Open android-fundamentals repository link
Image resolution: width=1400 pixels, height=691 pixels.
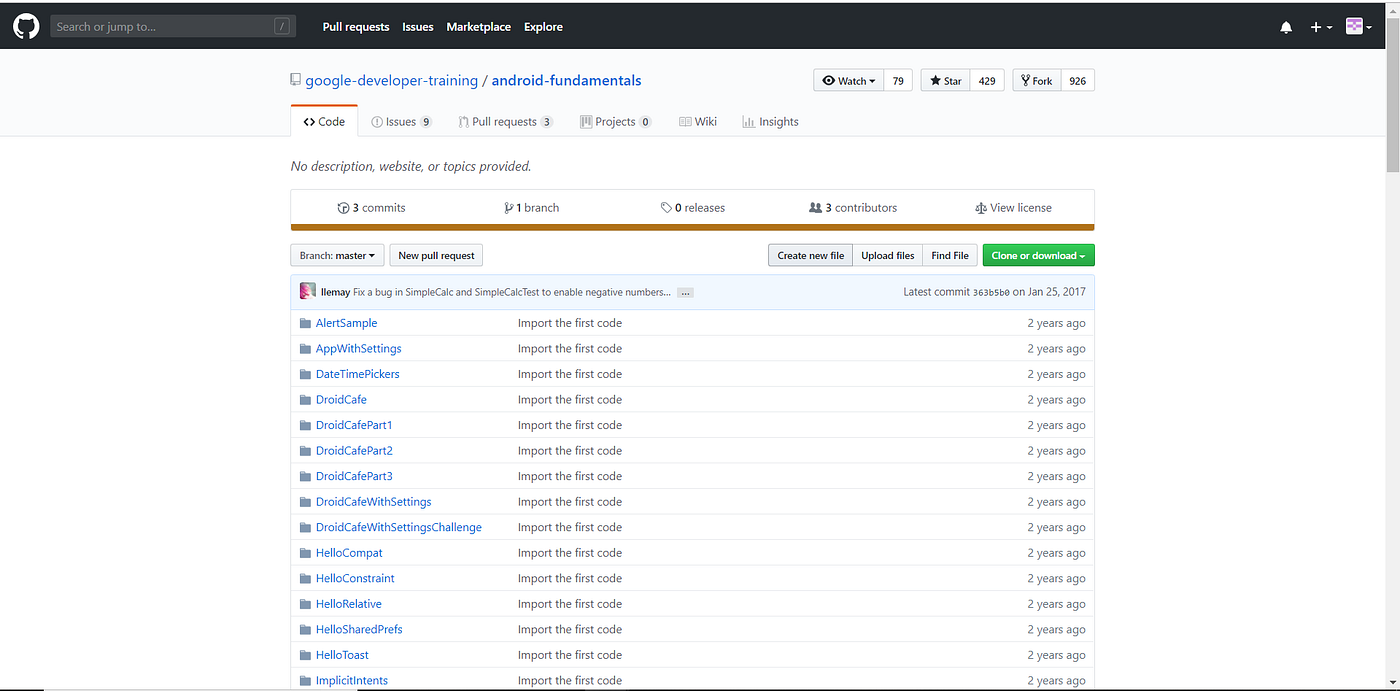(x=566, y=80)
